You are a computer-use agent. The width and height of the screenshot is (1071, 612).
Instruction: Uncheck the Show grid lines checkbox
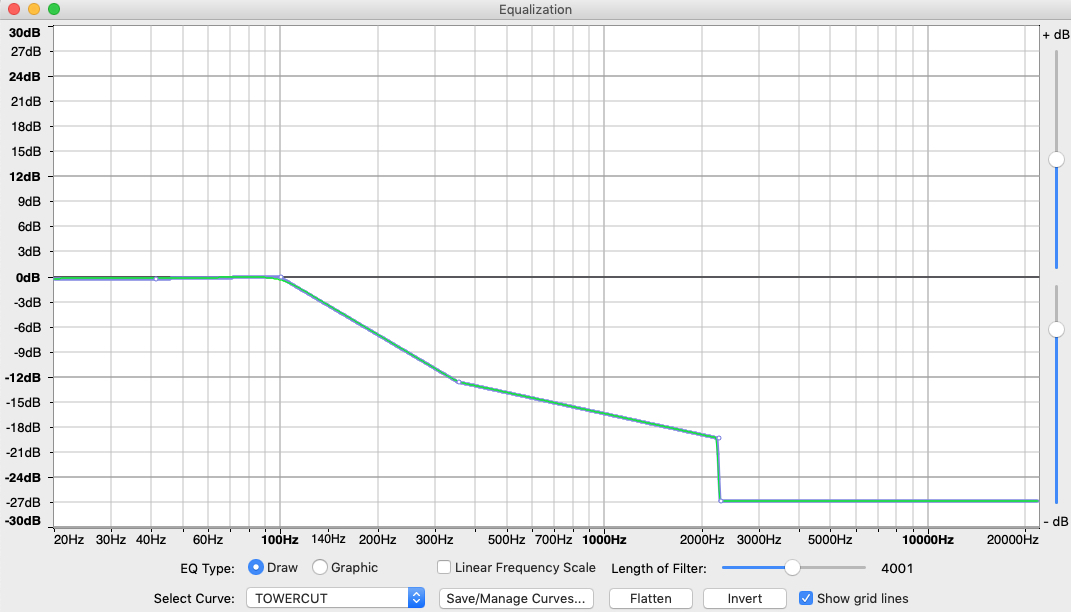(x=806, y=598)
